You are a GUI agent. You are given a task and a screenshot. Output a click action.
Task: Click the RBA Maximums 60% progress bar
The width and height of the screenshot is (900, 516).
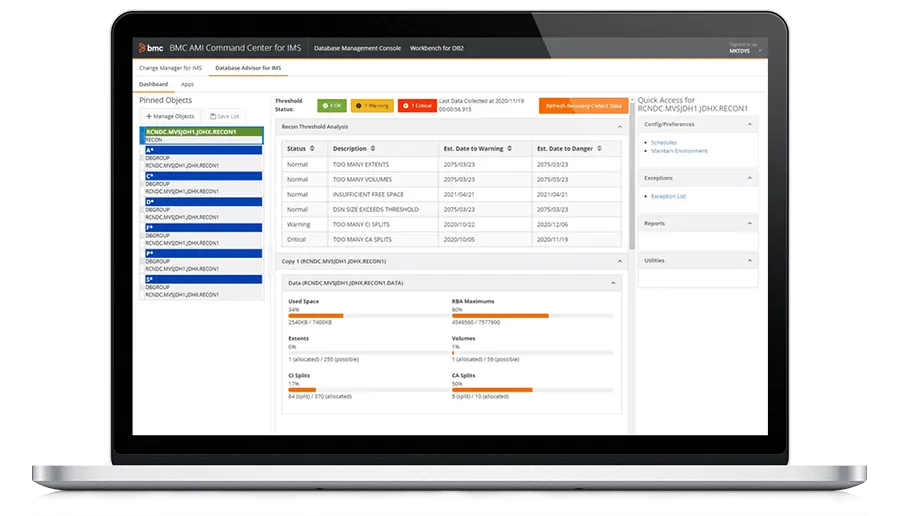tap(532, 316)
